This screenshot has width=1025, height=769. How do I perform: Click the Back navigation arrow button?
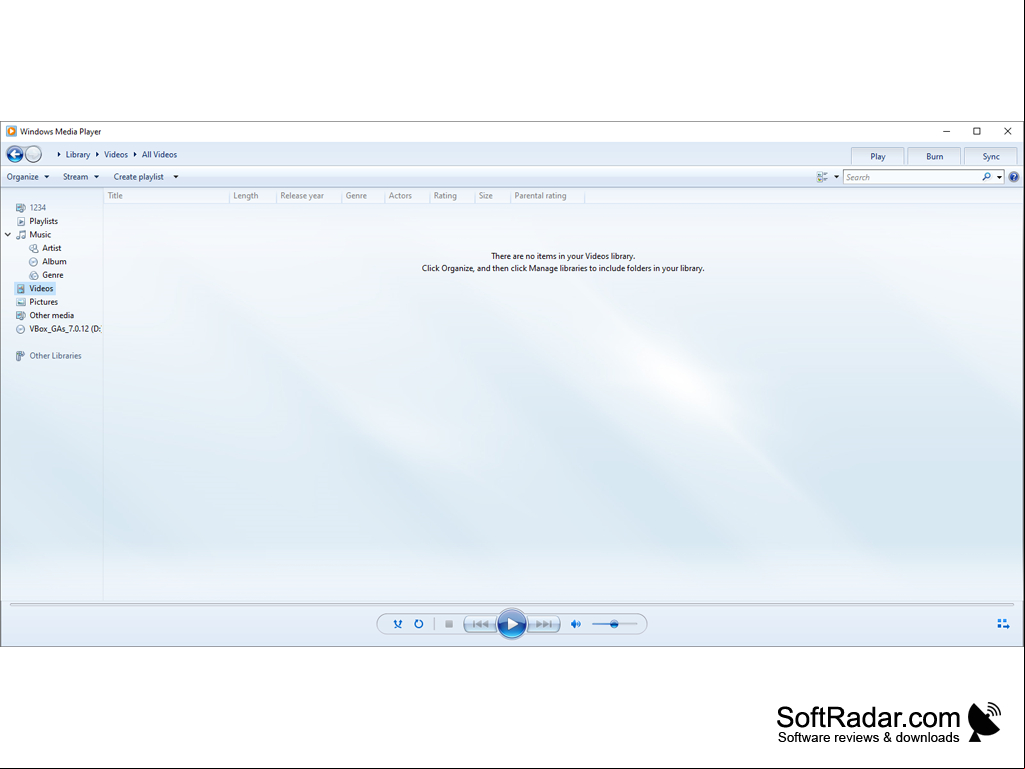pyautogui.click(x=14, y=154)
